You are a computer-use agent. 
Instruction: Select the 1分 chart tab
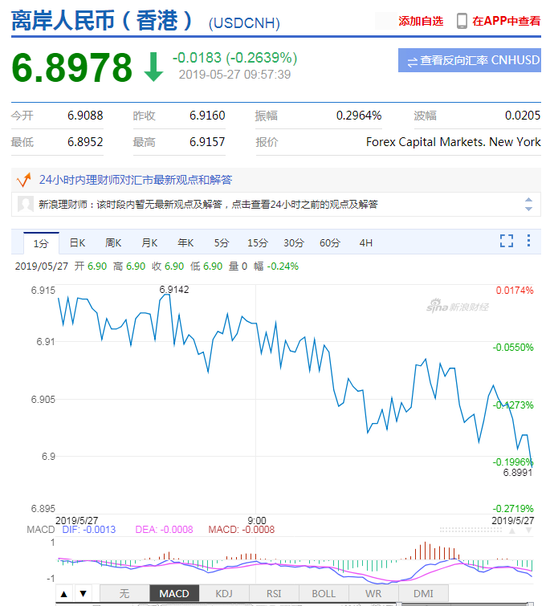pos(41,243)
